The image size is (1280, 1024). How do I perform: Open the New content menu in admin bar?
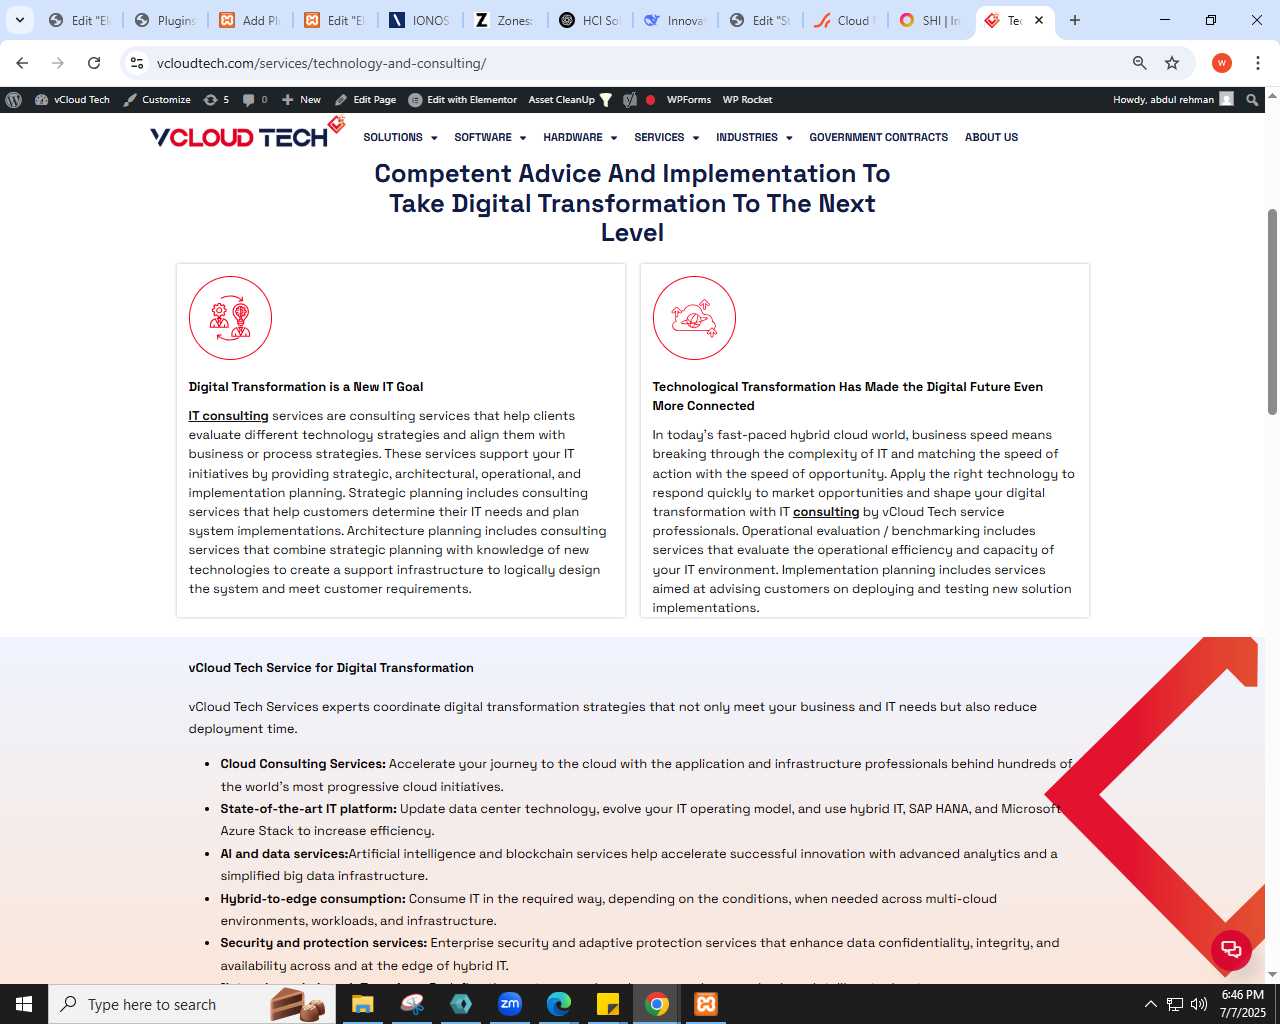coord(301,100)
